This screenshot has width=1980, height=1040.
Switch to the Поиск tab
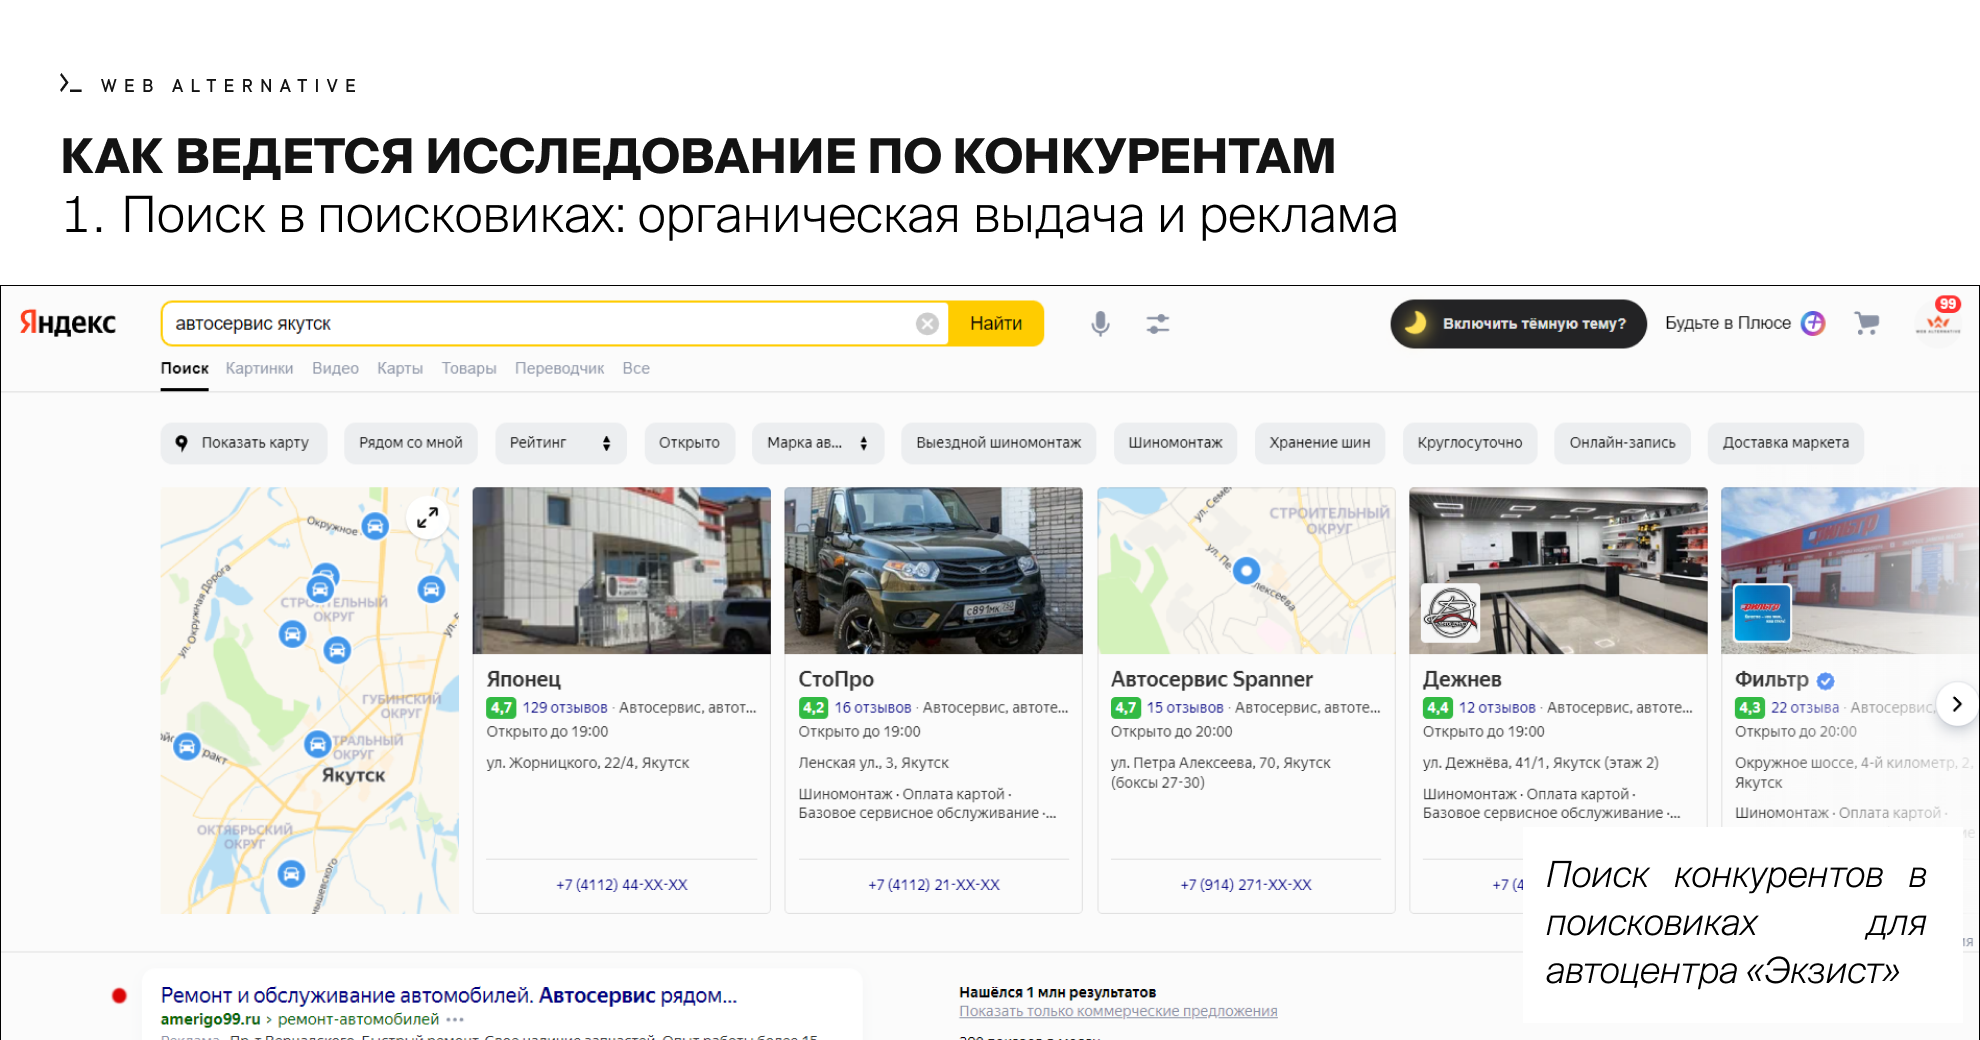pos(185,369)
